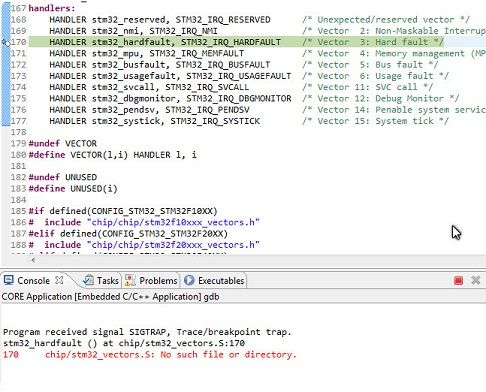Click line number 184 in the gutter
This screenshot has height=392, width=486.
[x=18, y=200]
